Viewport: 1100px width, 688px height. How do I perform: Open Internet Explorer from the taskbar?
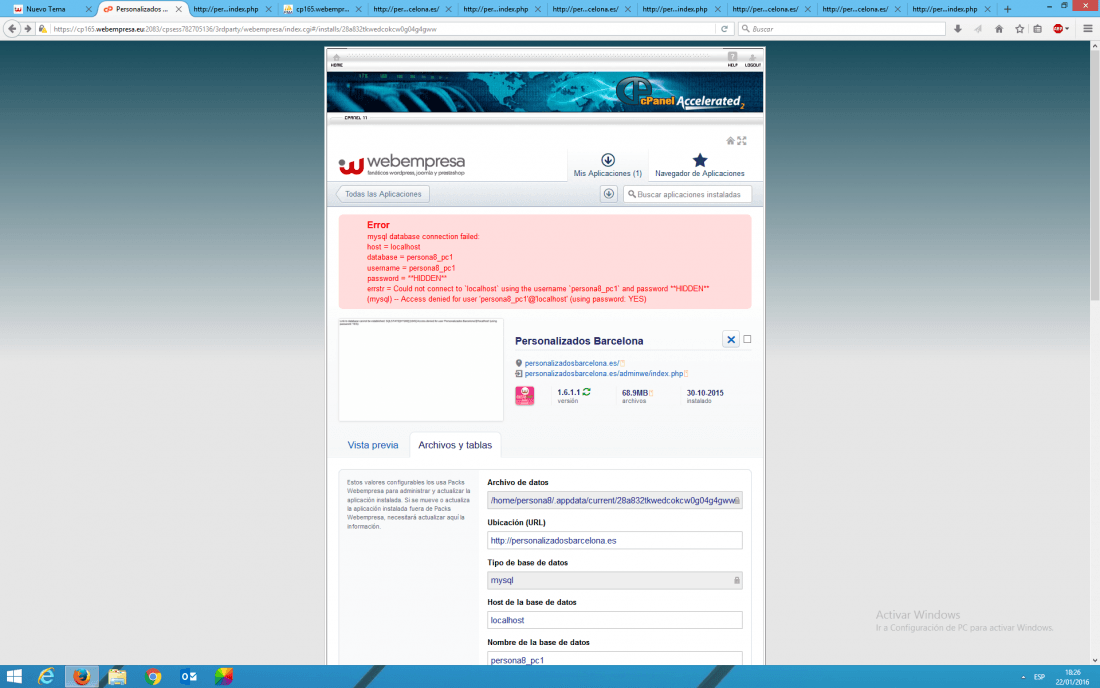click(x=46, y=677)
